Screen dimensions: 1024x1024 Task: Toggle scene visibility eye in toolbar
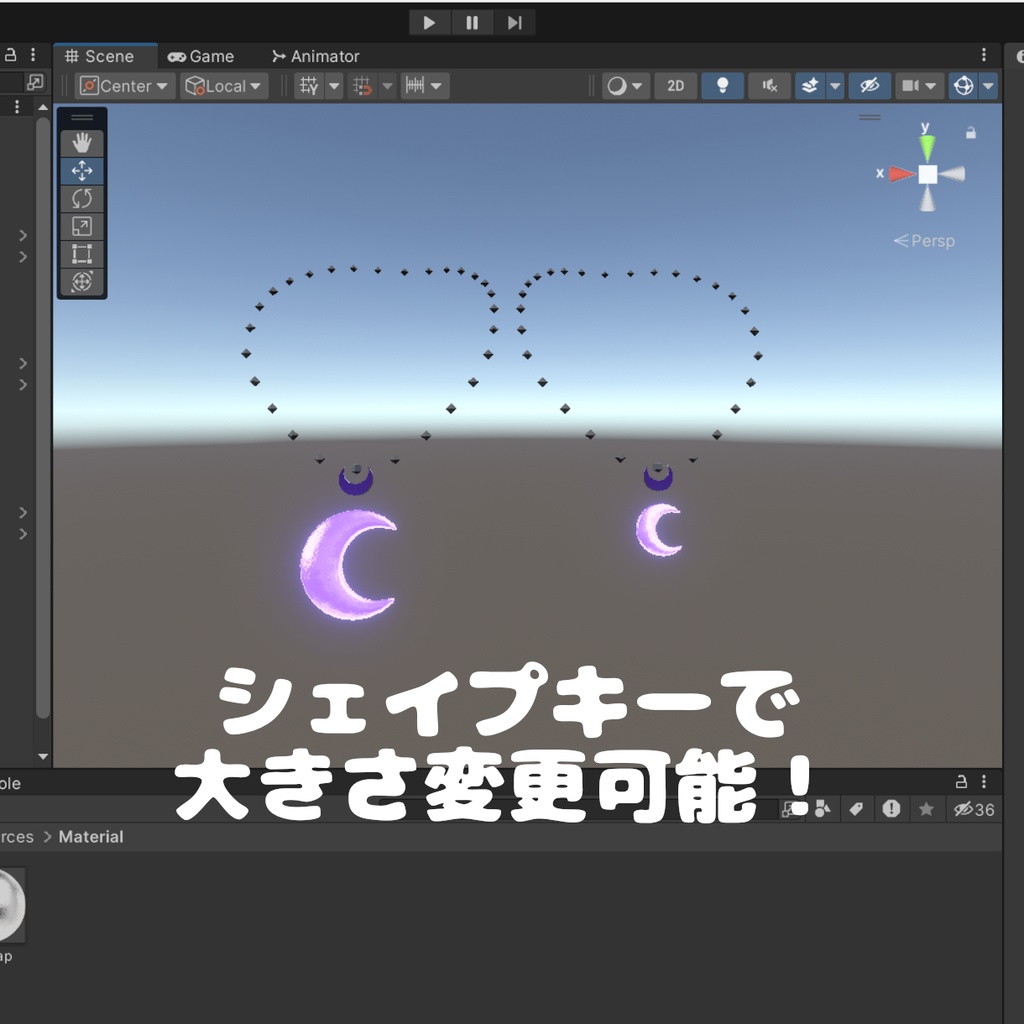click(869, 86)
